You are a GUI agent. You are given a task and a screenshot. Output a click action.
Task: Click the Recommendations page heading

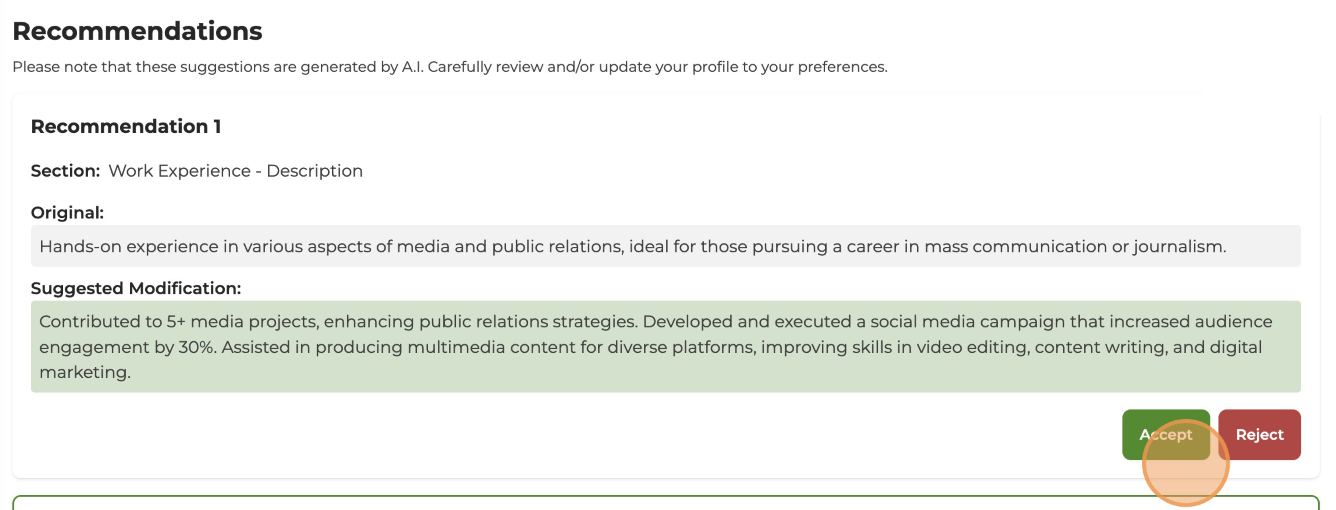pos(137,31)
